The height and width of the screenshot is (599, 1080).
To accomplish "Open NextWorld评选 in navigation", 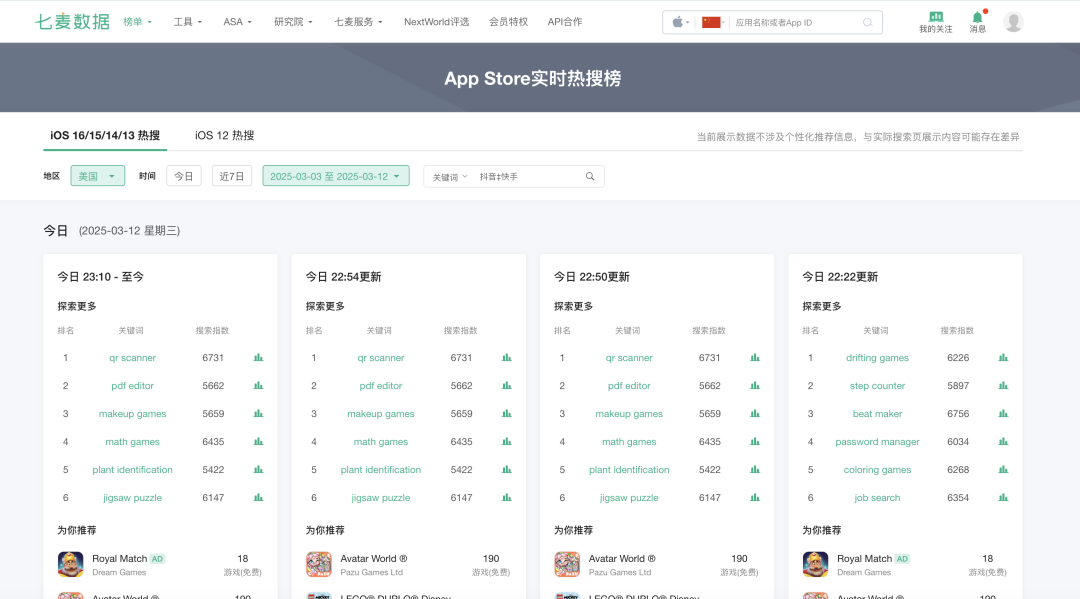I will pyautogui.click(x=436, y=22).
